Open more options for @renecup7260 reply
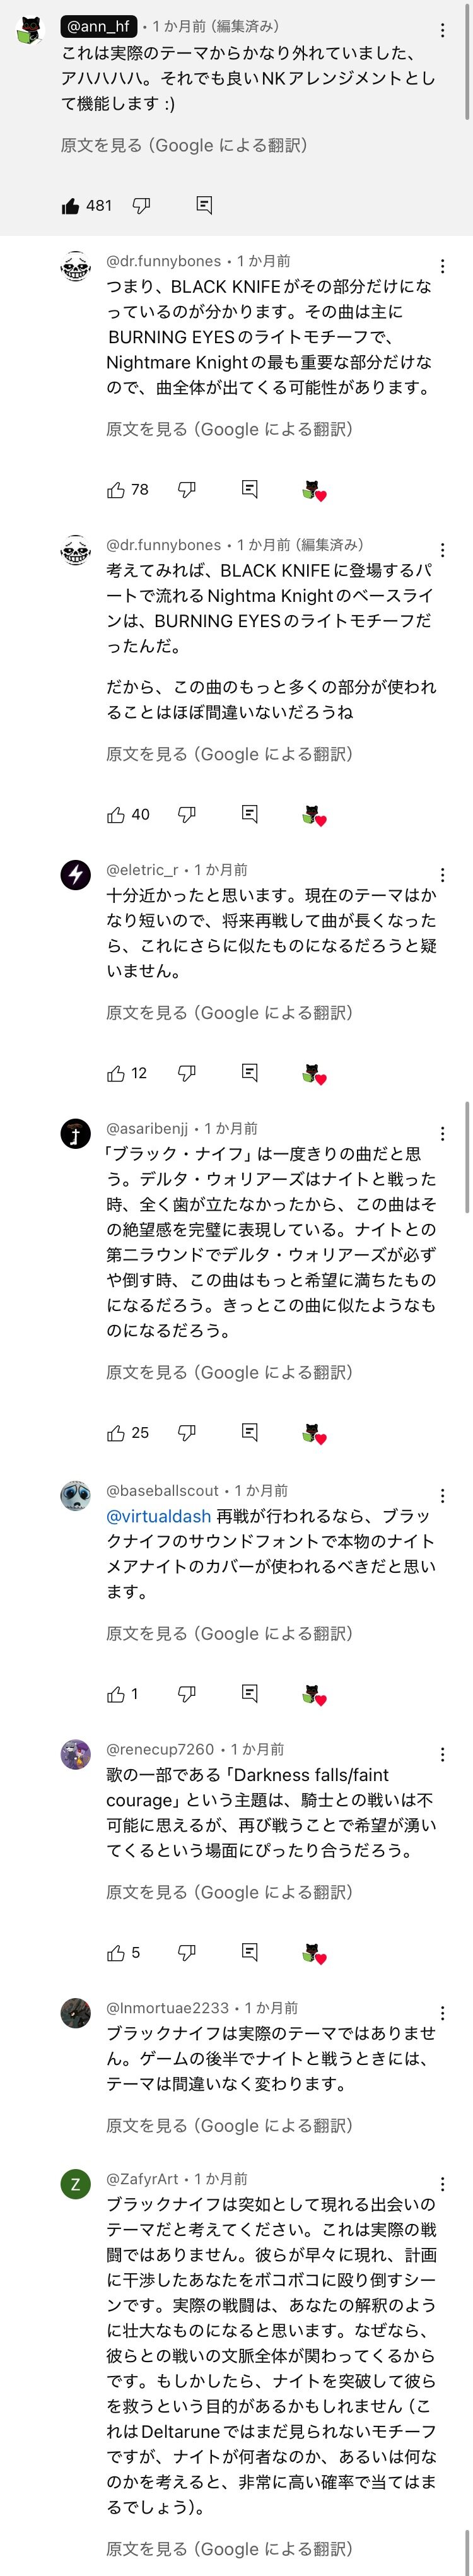 click(443, 1754)
